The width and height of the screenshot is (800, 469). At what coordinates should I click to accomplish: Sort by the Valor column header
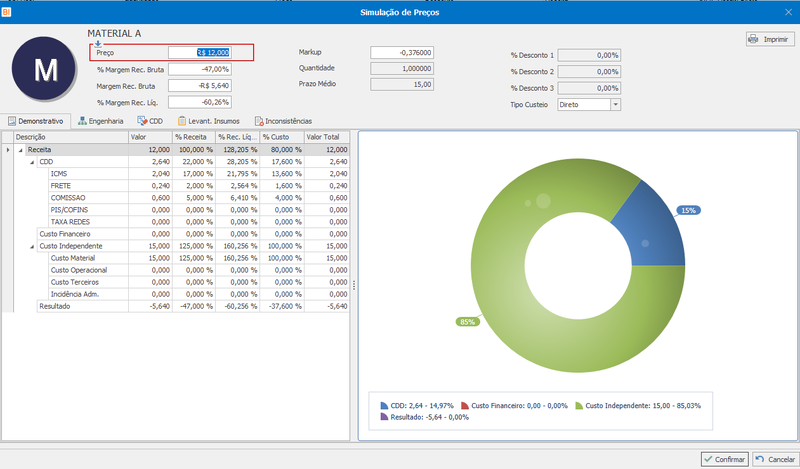(151, 137)
